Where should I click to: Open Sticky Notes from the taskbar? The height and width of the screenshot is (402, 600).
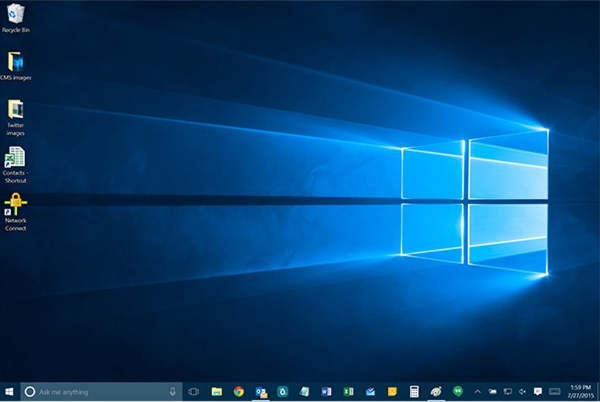pyautogui.click(x=392, y=392)
